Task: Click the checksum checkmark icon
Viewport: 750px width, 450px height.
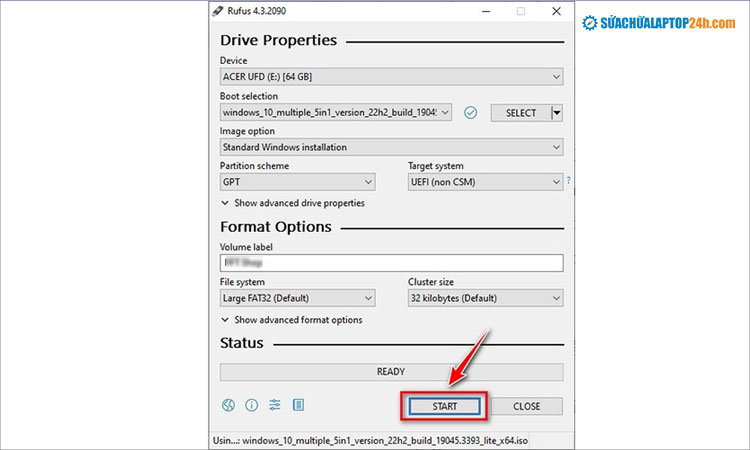Action: click(471, 113)
